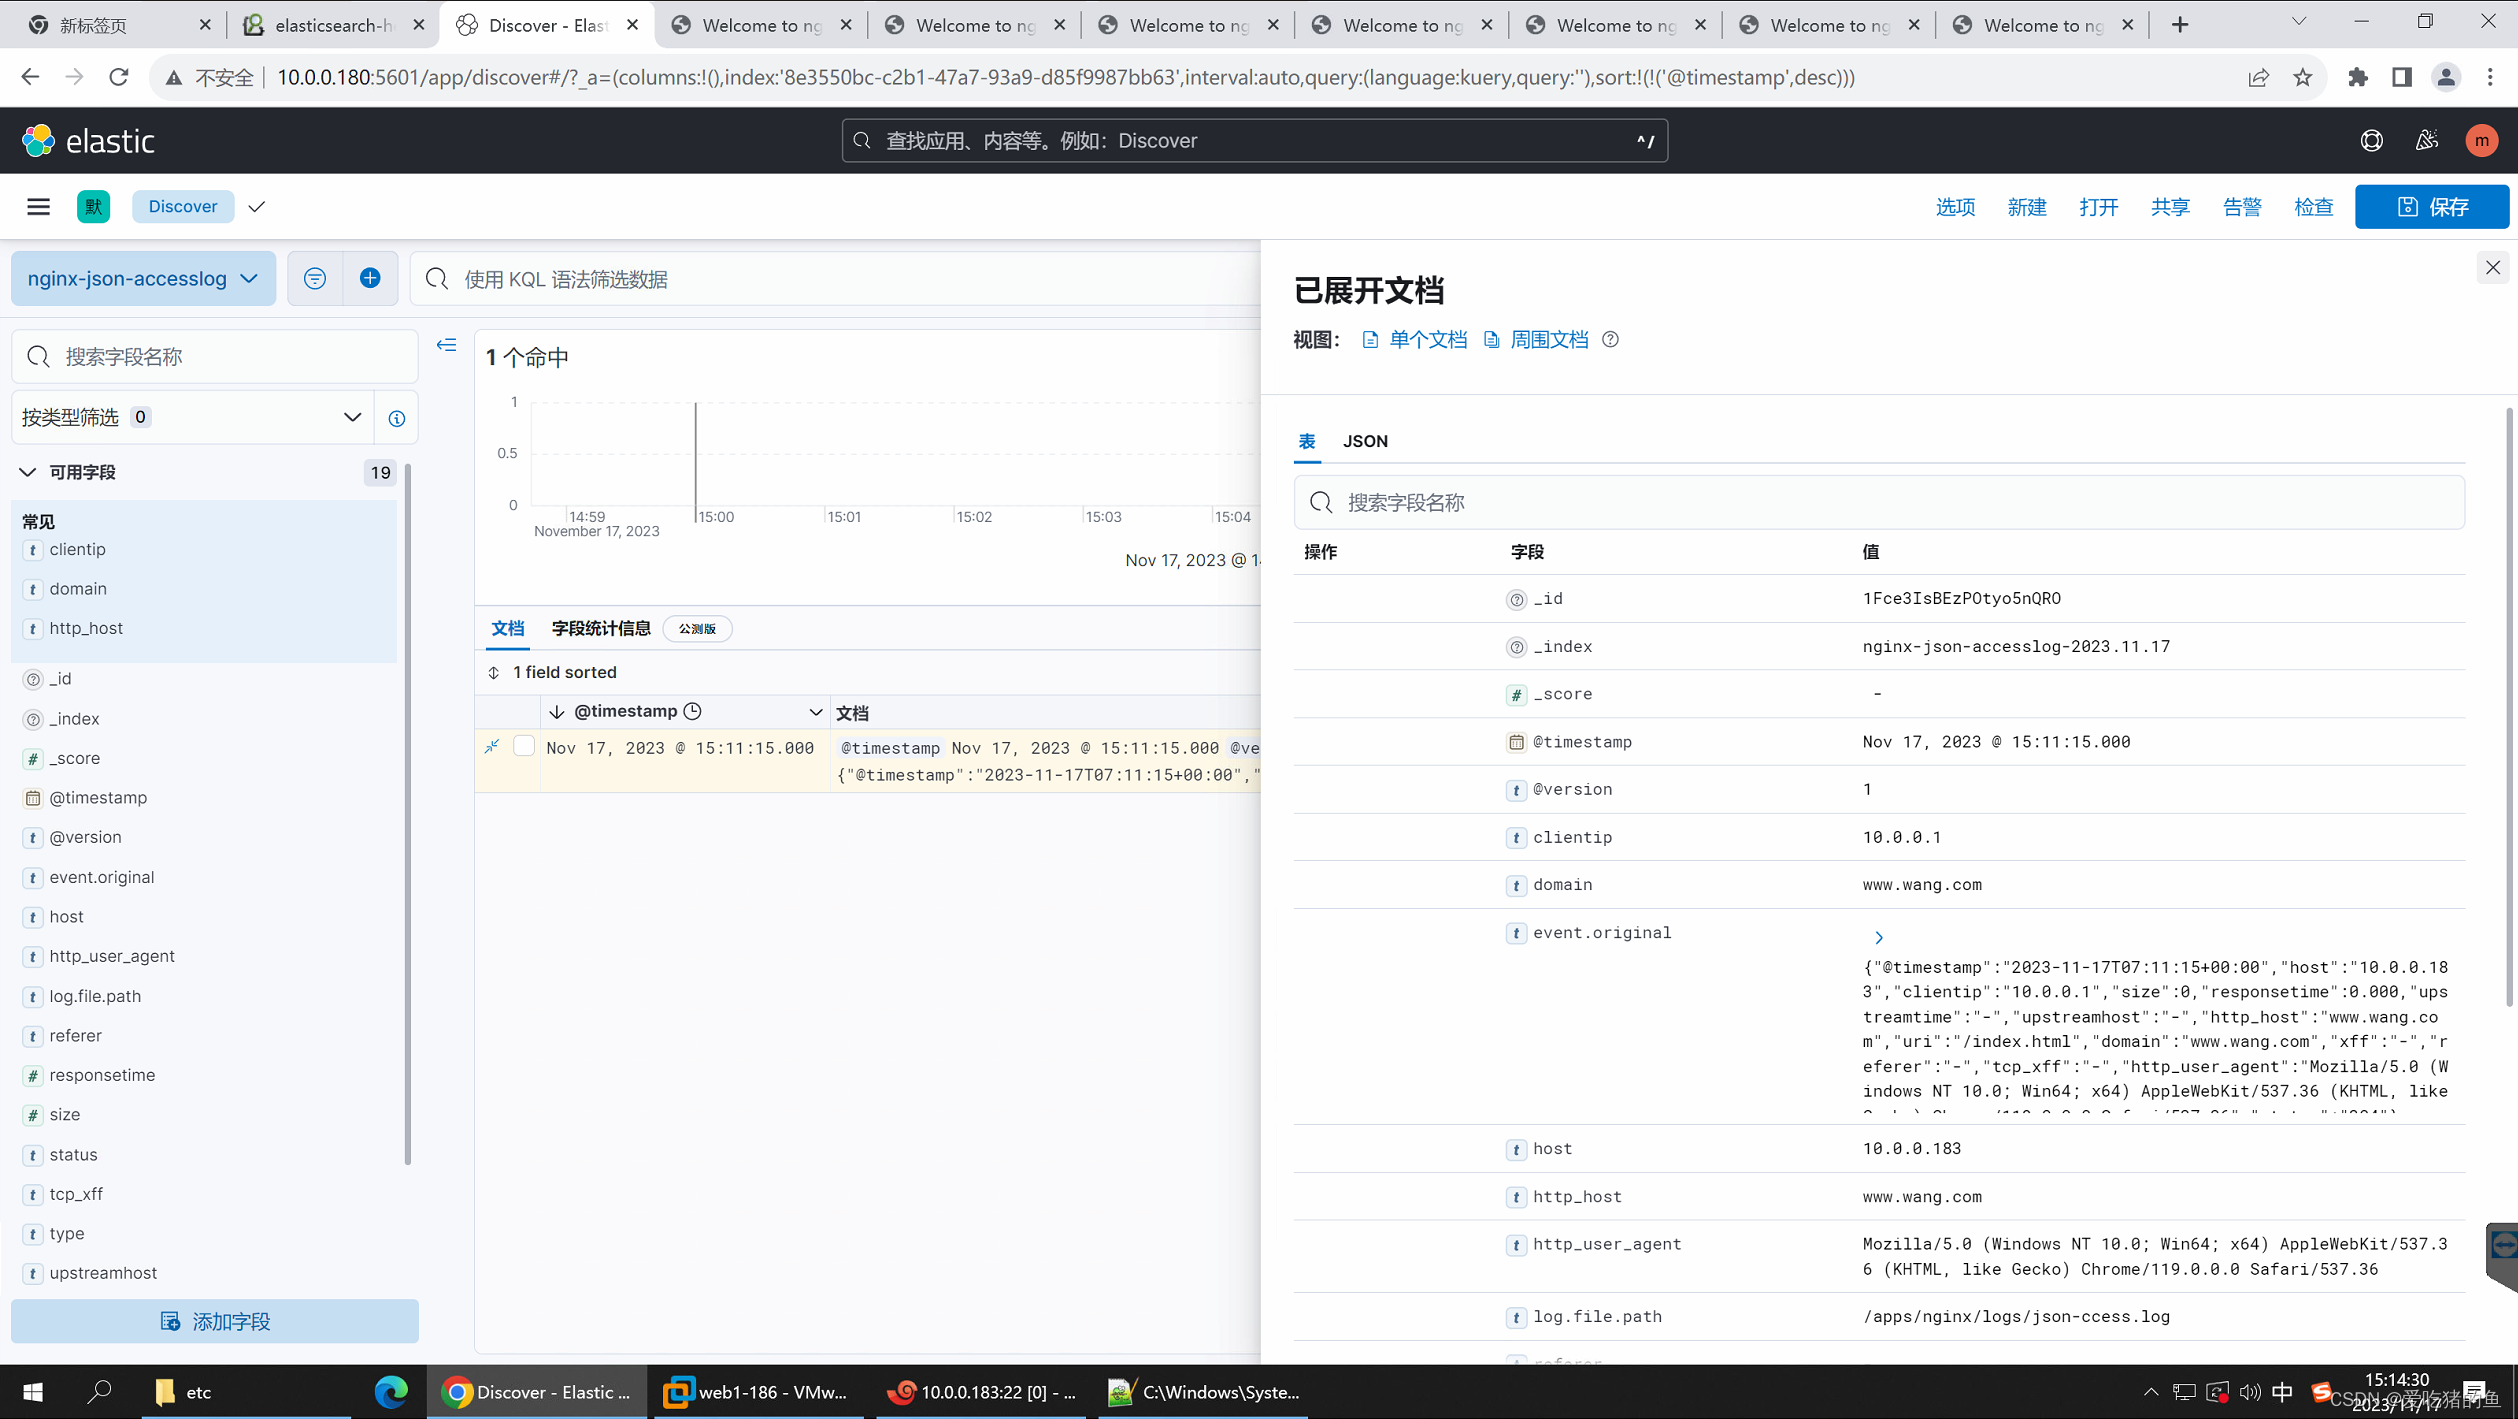Click the domain field in 常见 list

[78, 589]
